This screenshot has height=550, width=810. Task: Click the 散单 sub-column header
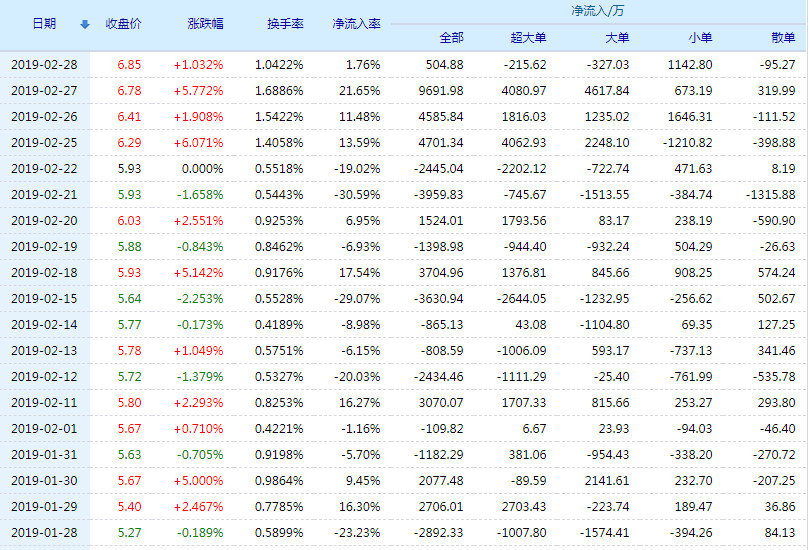[784, 38]
